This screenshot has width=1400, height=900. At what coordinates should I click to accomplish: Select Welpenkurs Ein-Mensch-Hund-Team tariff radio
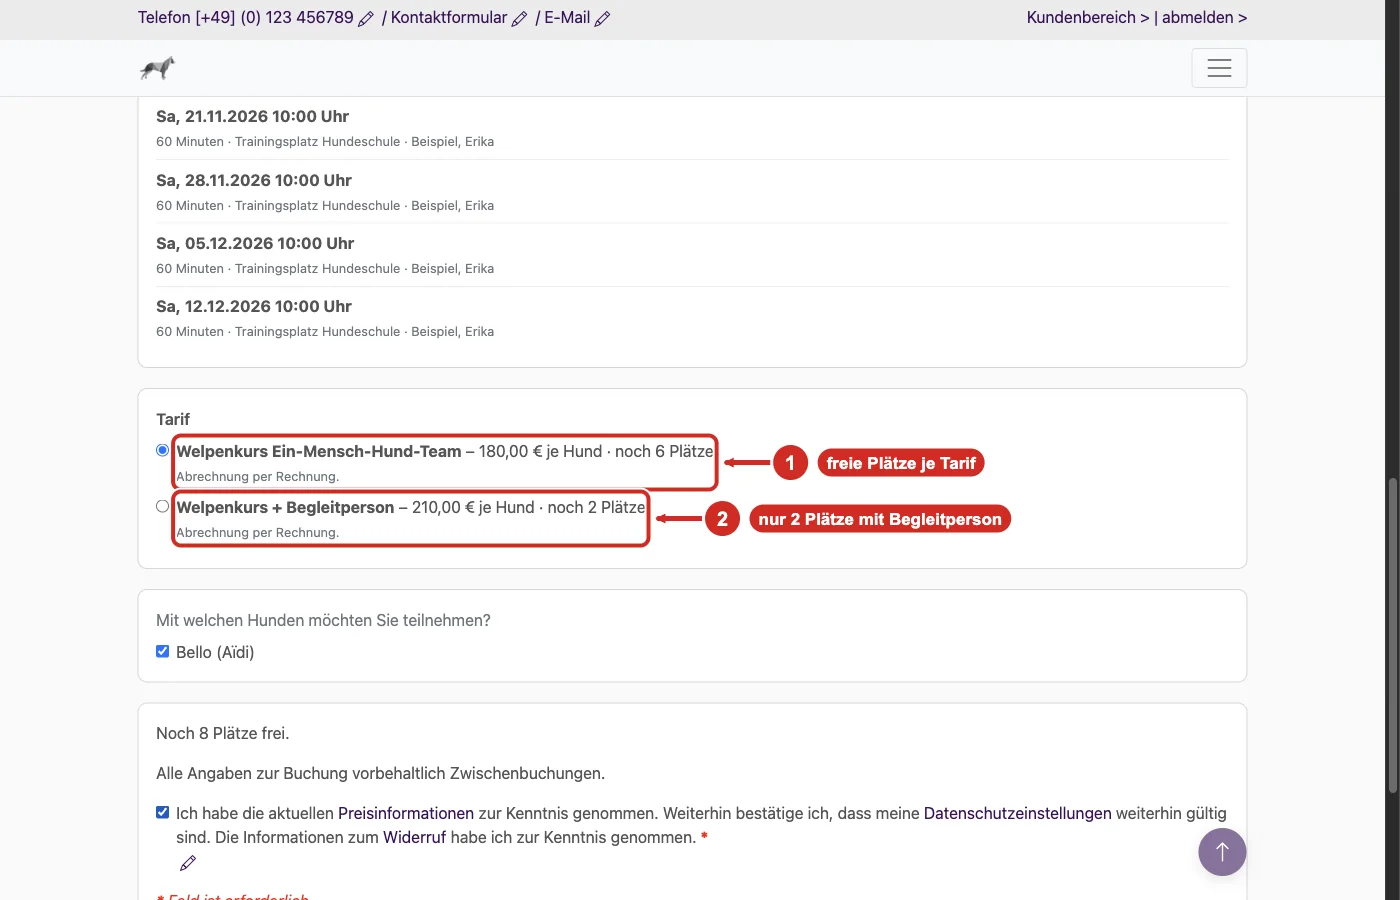[163, 450]
